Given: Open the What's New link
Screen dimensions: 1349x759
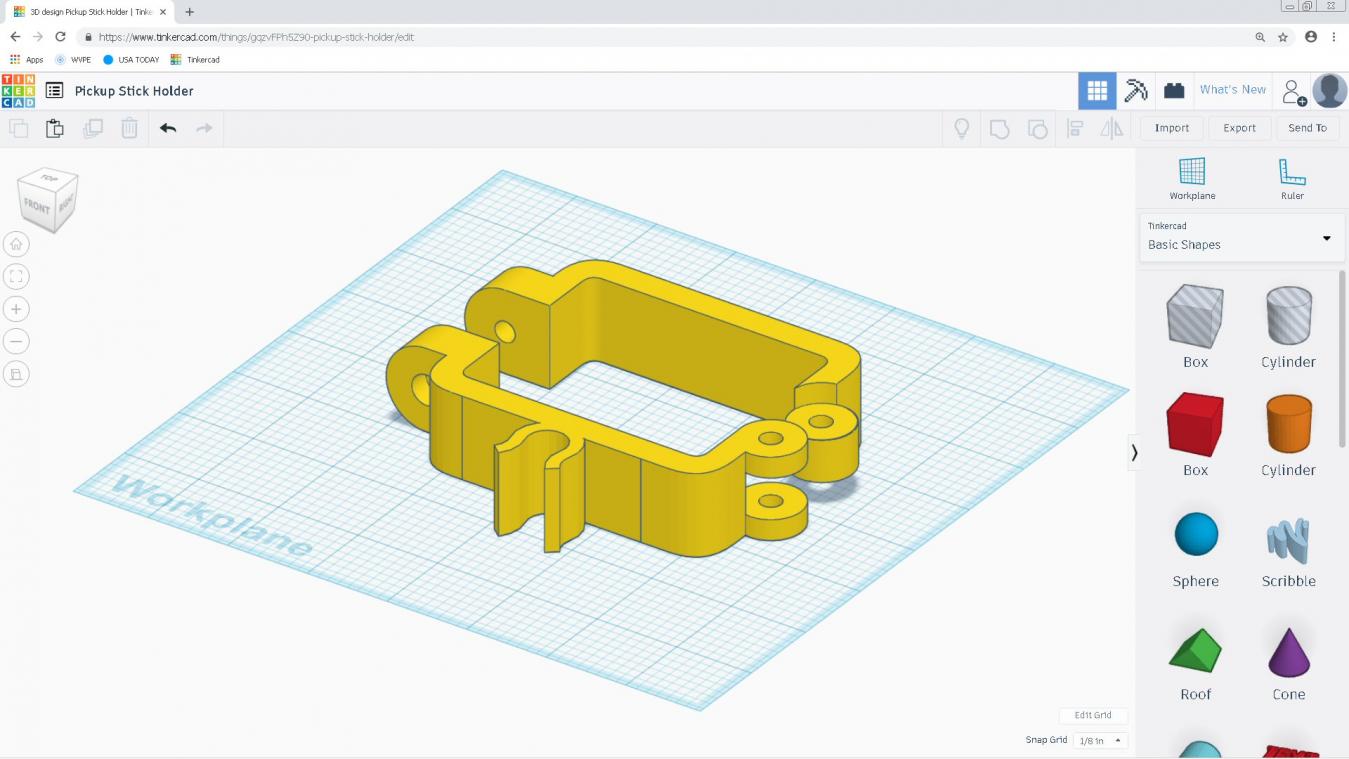Looking at the screenshot, I should [1233, 90].
